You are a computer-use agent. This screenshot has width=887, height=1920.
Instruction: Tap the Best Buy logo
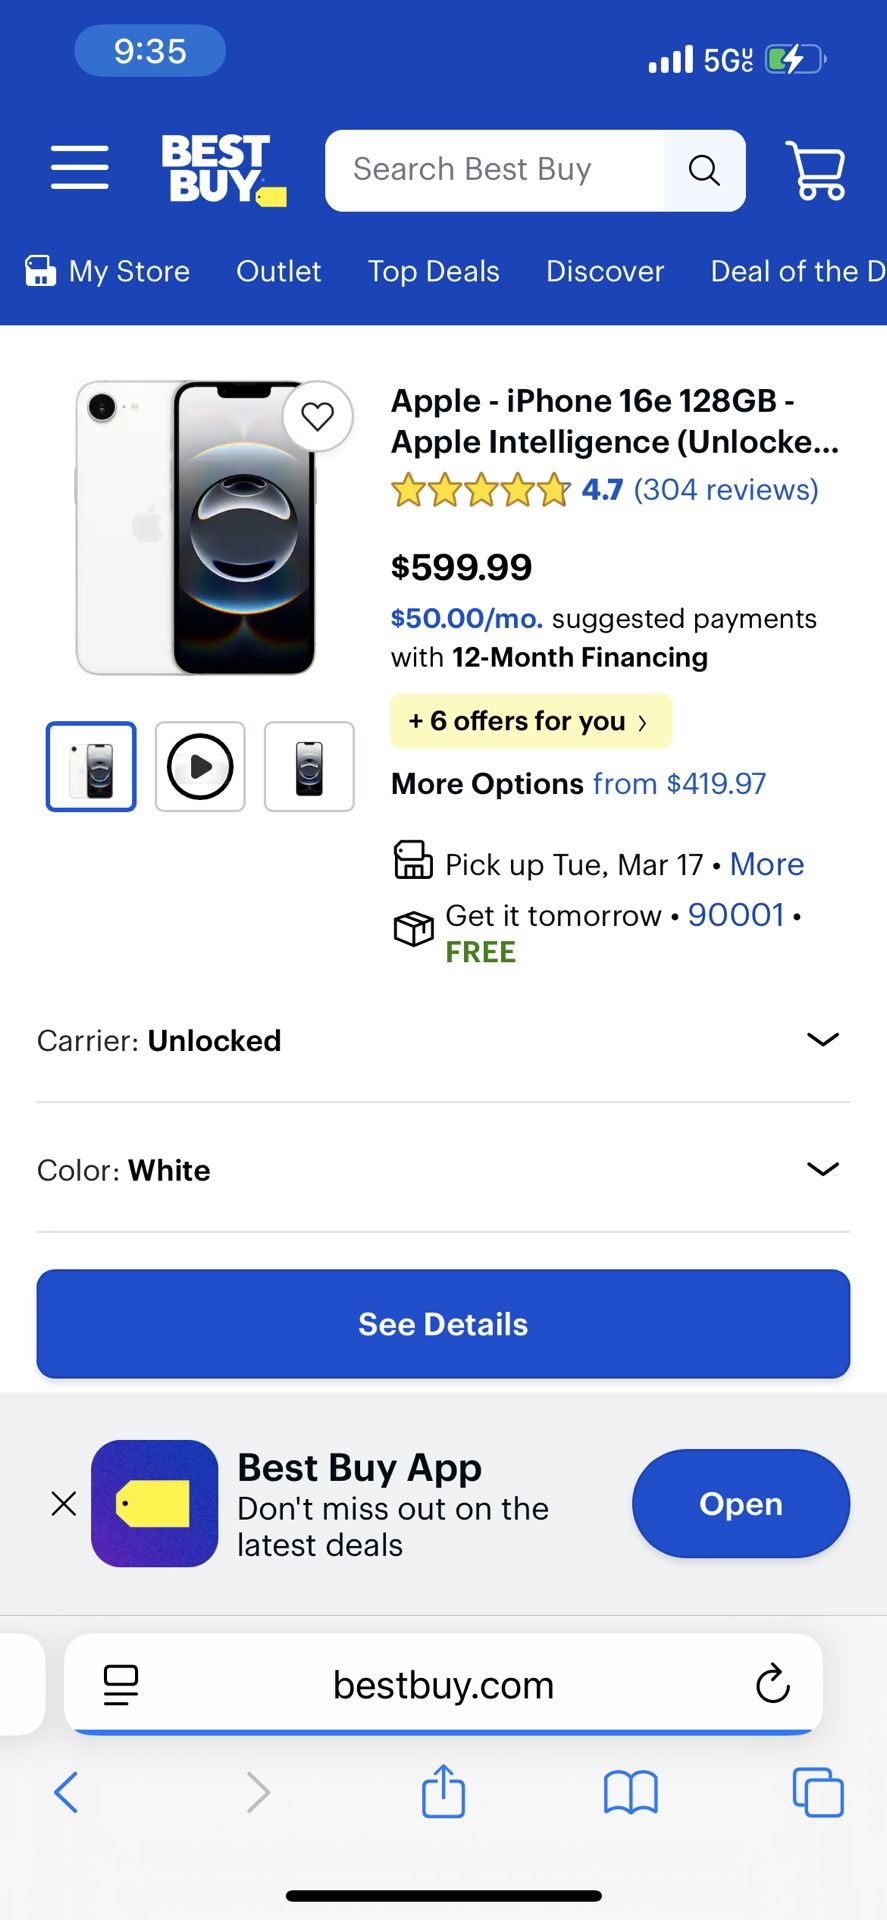[x=222, y=169]
